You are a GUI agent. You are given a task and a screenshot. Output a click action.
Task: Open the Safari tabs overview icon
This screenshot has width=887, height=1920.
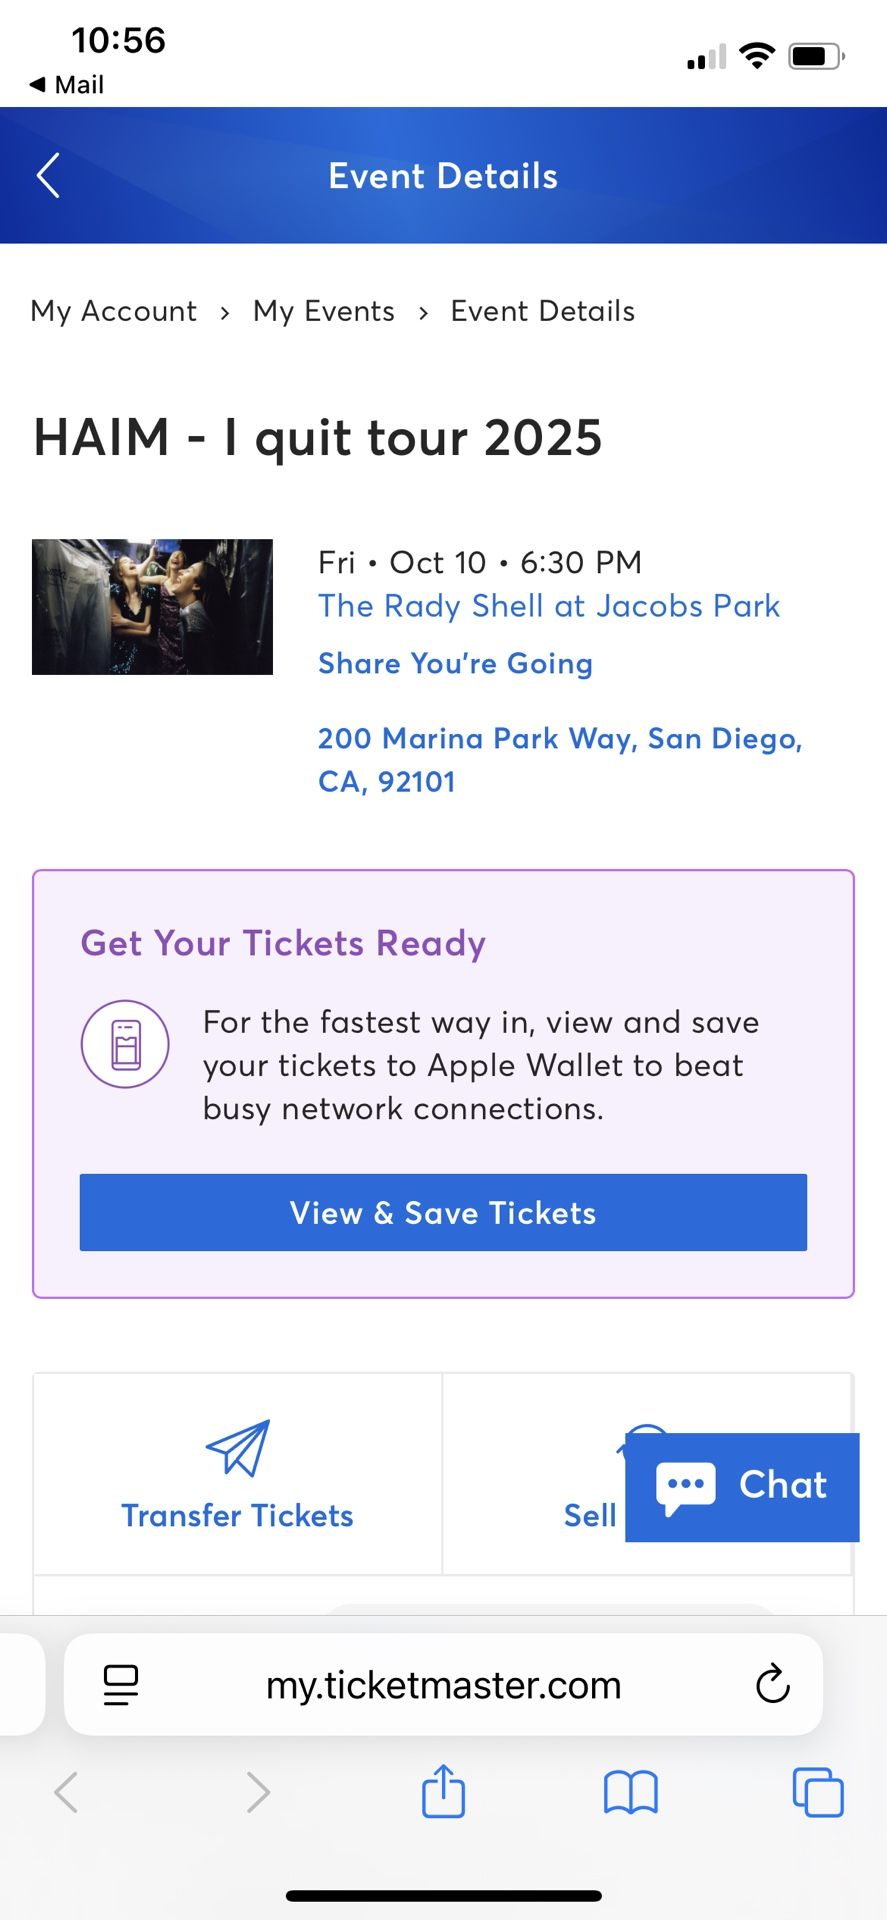[817, 1791]
